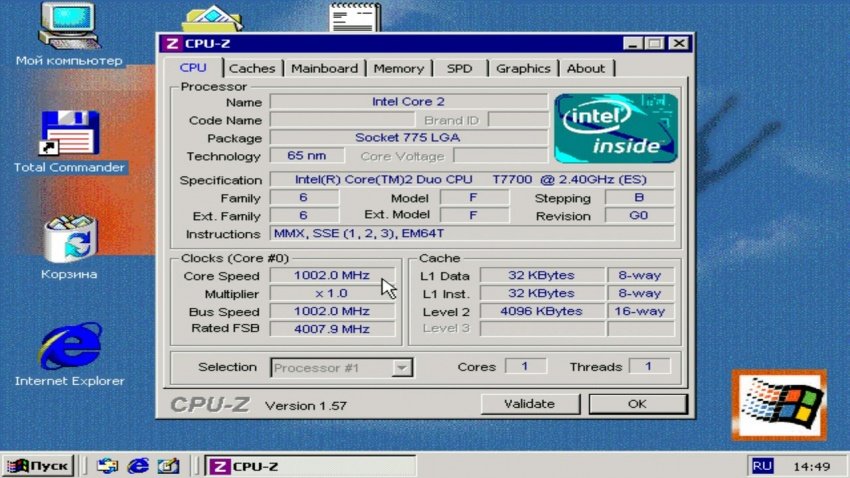The image size is (850, 478).
Task: Click the Threads count value
Action: click(x=649, y=366)
